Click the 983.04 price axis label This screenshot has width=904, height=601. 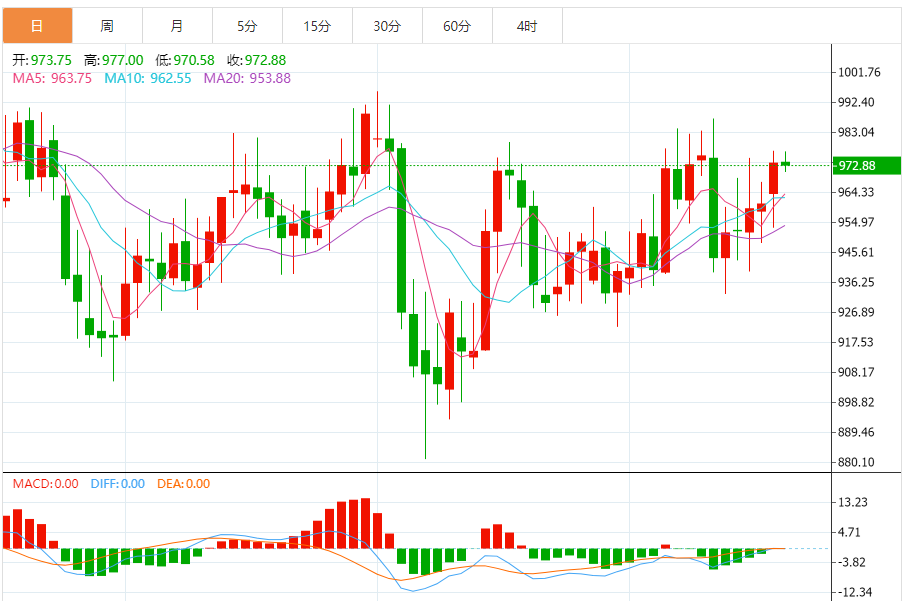point(856,132)
